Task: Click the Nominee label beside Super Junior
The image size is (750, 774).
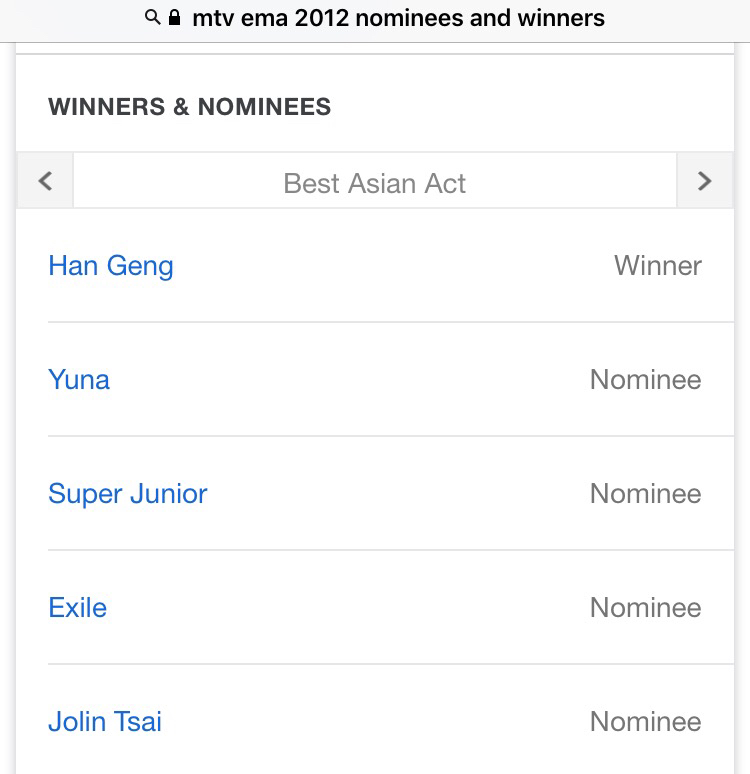Action: click(646, 494)
